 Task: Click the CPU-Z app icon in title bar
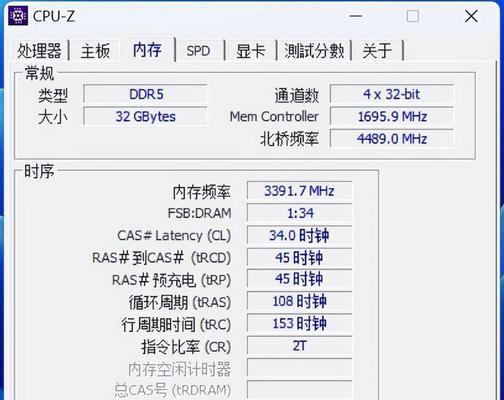pyautogui.click(x=18, y=15)
